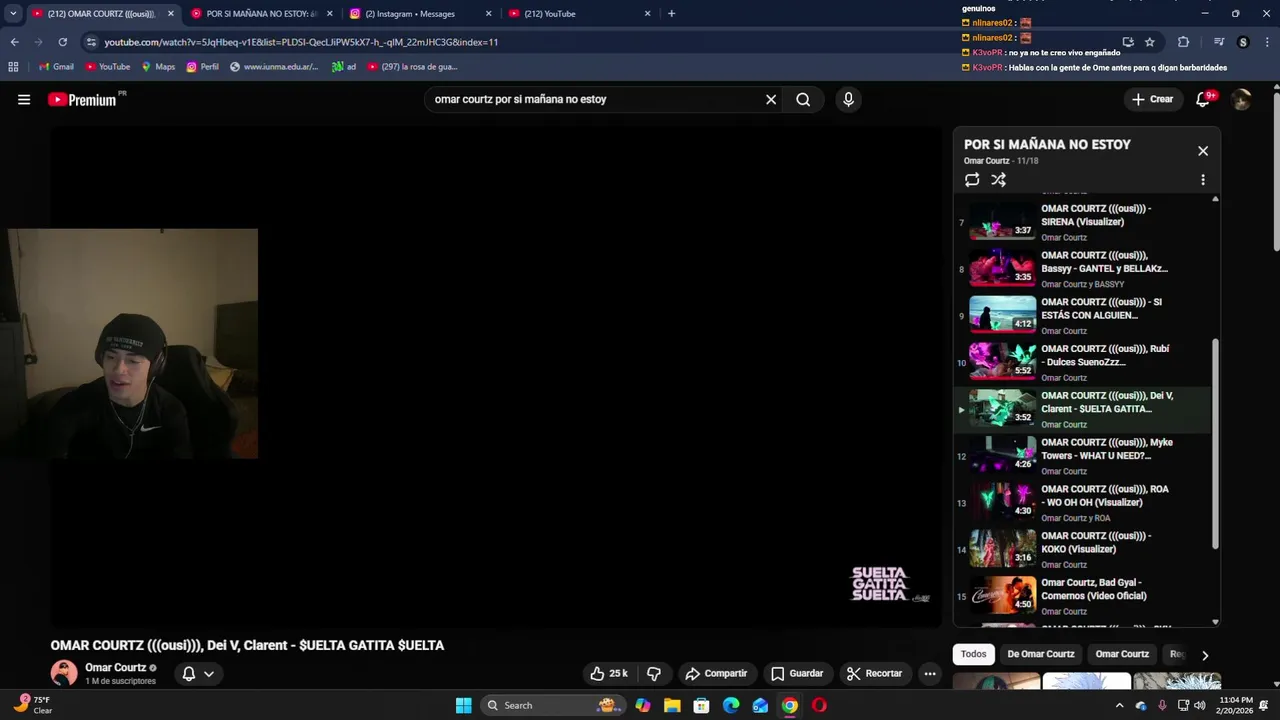Open the account avatar menu

1241,99
